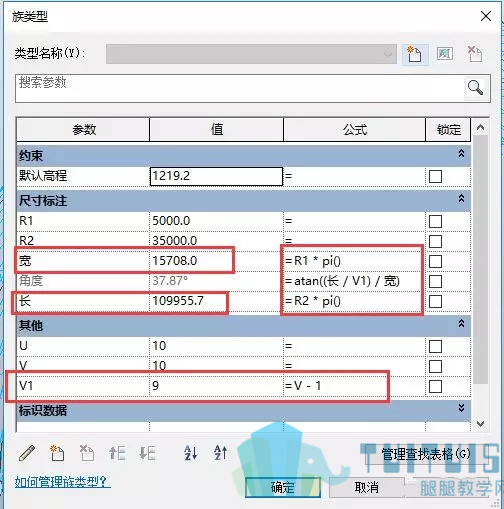Toggle lock checkbox for R2
The image size is (504, 509).
tap(435, 241)
